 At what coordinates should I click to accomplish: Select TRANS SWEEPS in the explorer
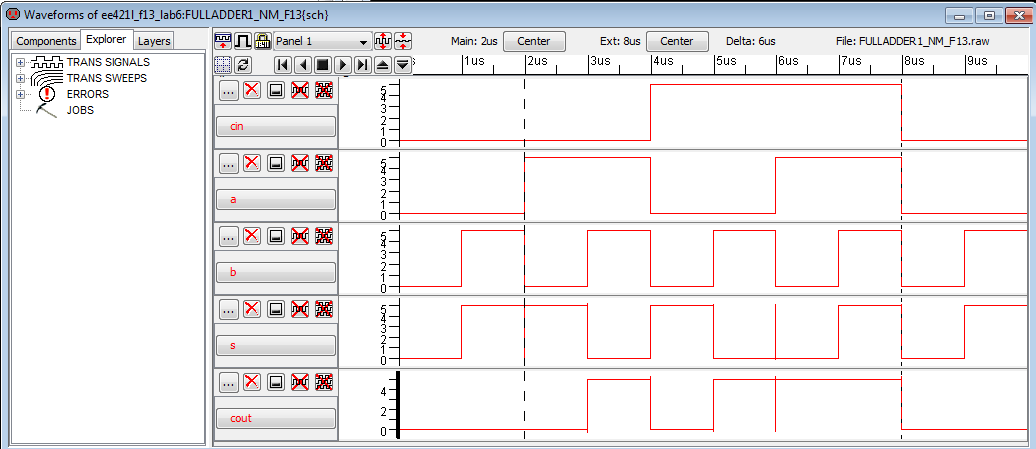coord(106,78)
